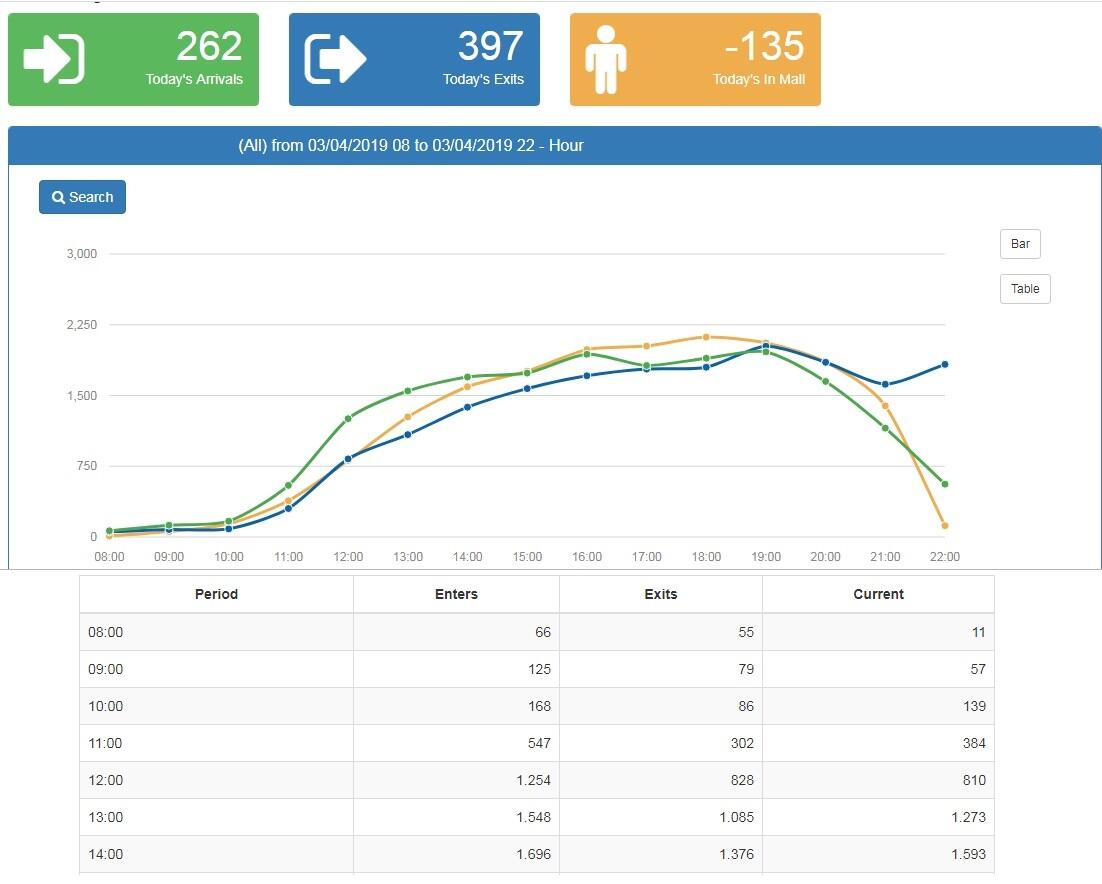1102x884 pixels.
Task: Click the 2,250 y-axis label
Action: 82,325
